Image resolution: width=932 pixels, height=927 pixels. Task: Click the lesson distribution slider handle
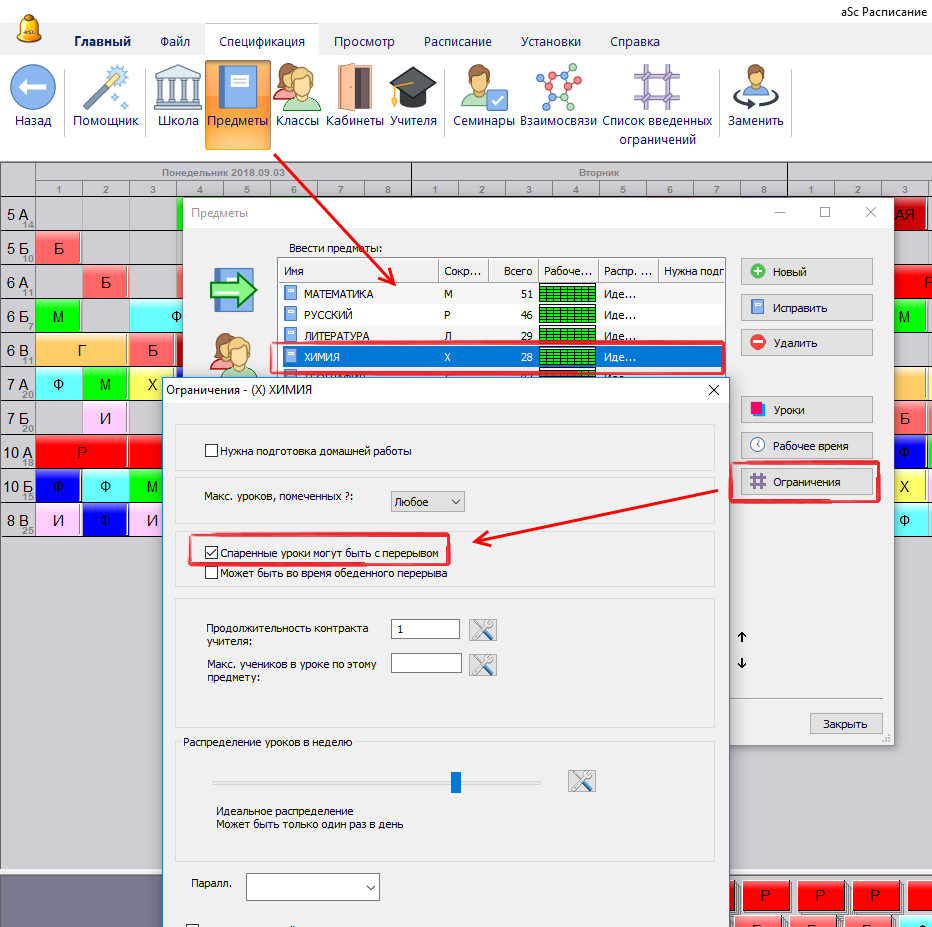(x=456, y=782)
